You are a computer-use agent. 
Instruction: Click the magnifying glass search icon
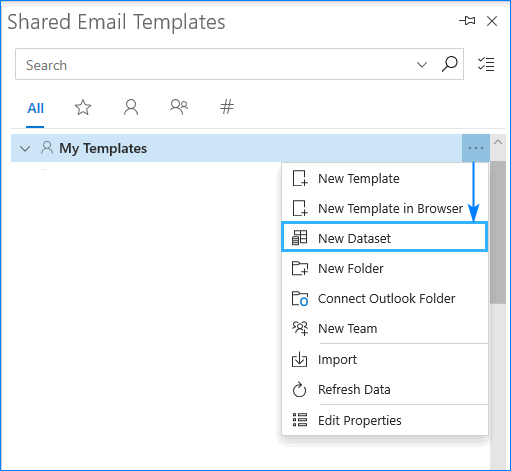coord(449,64)
